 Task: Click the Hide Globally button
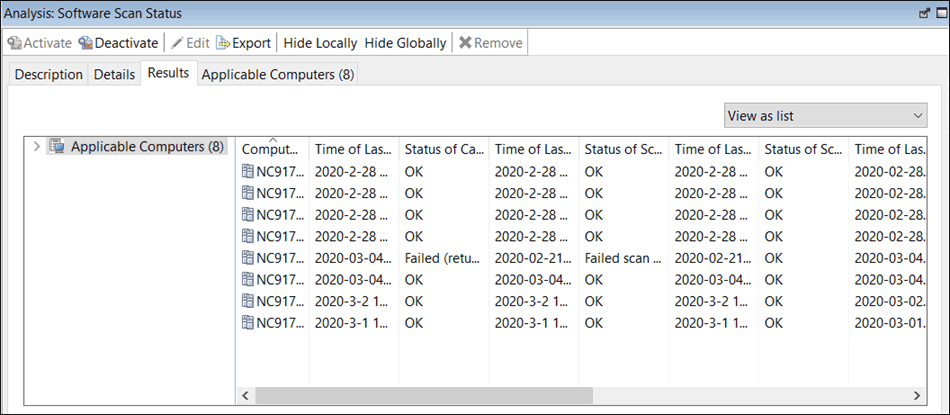[405, 43]
